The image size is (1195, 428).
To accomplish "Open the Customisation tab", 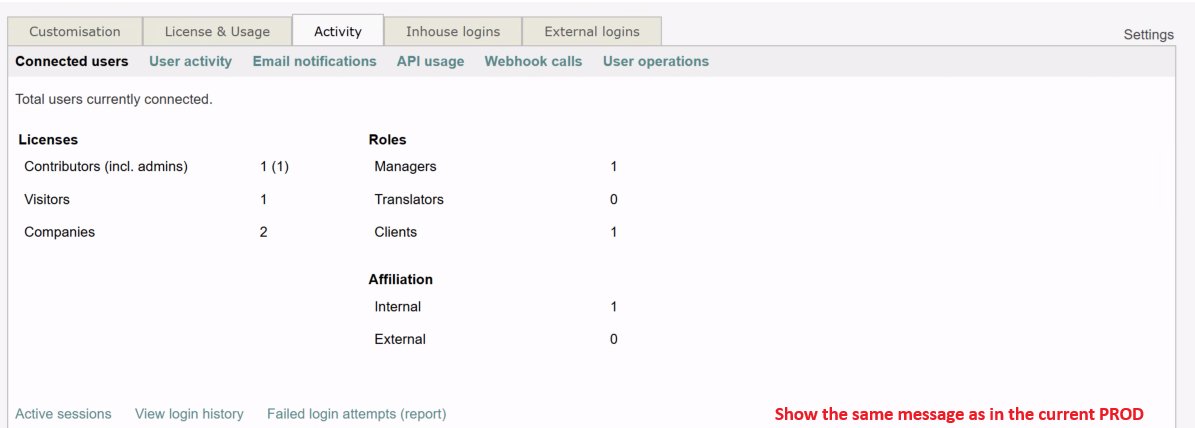I will pyautogui.click(x=75, y=31).
